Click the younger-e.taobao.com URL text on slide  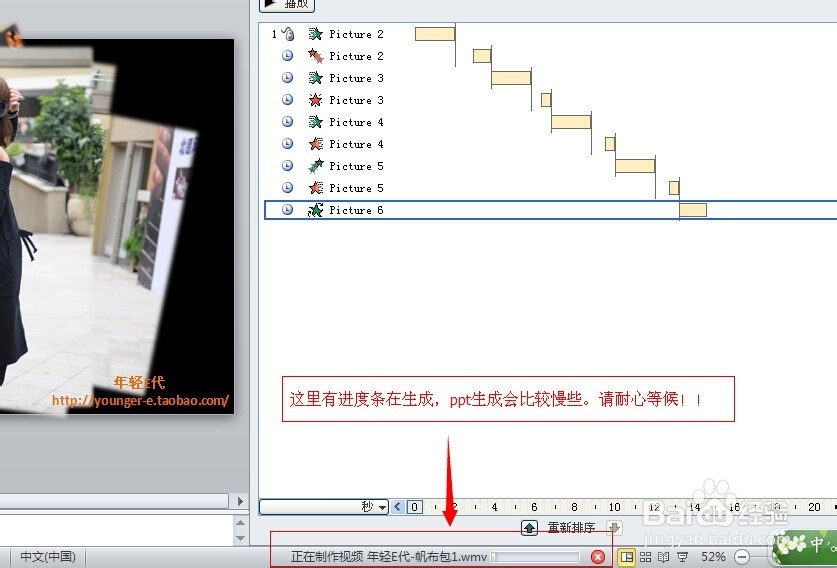tap(140, 400)
